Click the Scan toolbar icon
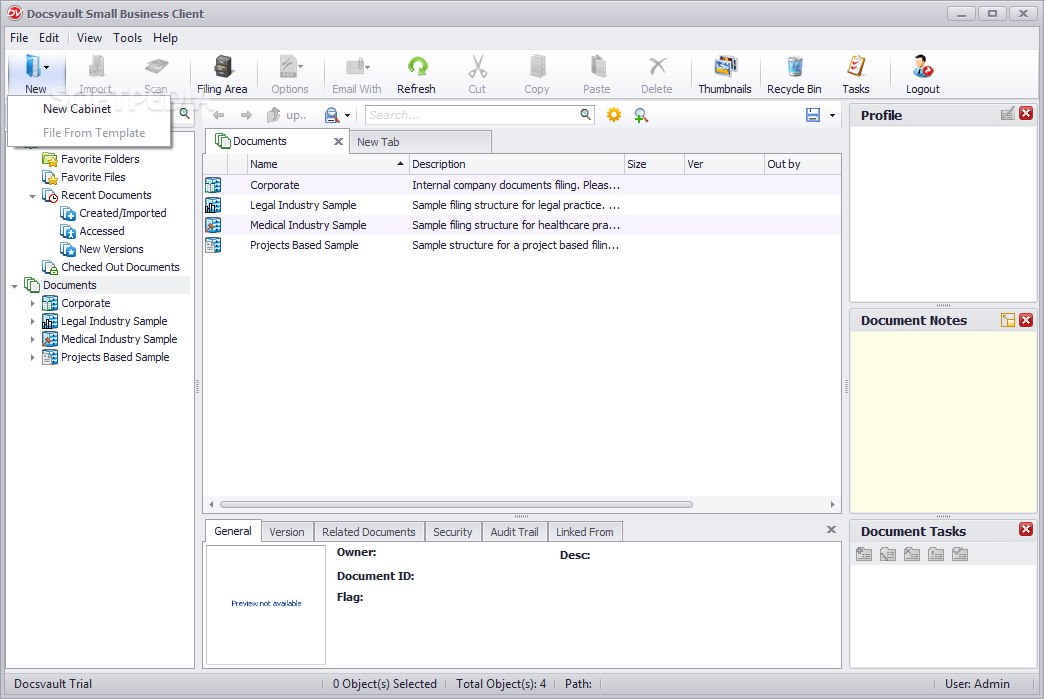Viewport: 1044px width, 699px height. (156, 67)
